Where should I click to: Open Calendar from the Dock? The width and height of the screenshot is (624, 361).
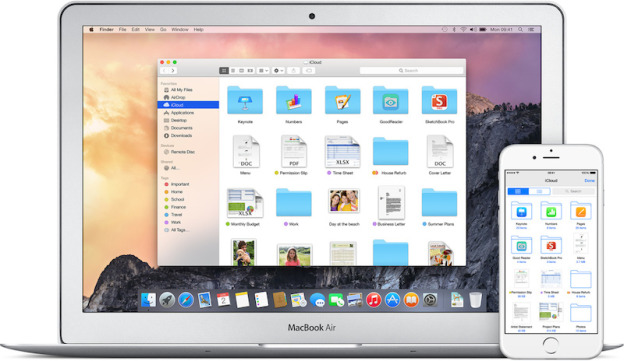coord(223,300)
